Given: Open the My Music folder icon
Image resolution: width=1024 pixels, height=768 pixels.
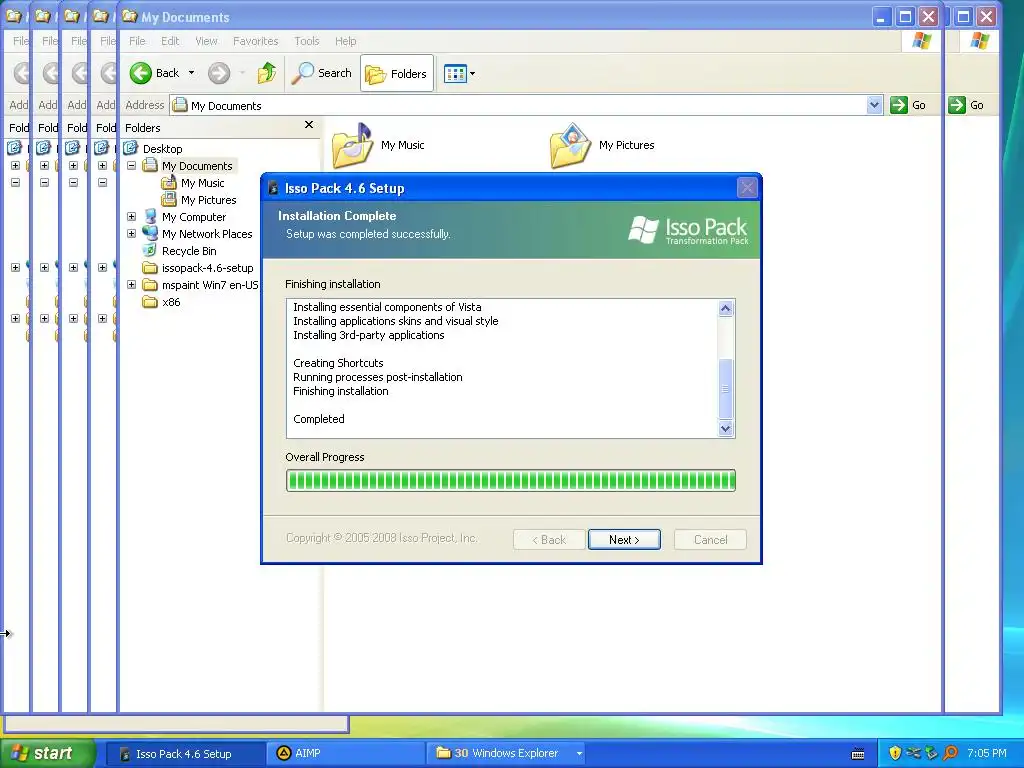Looking at the screenshot, I should (352, 146).
